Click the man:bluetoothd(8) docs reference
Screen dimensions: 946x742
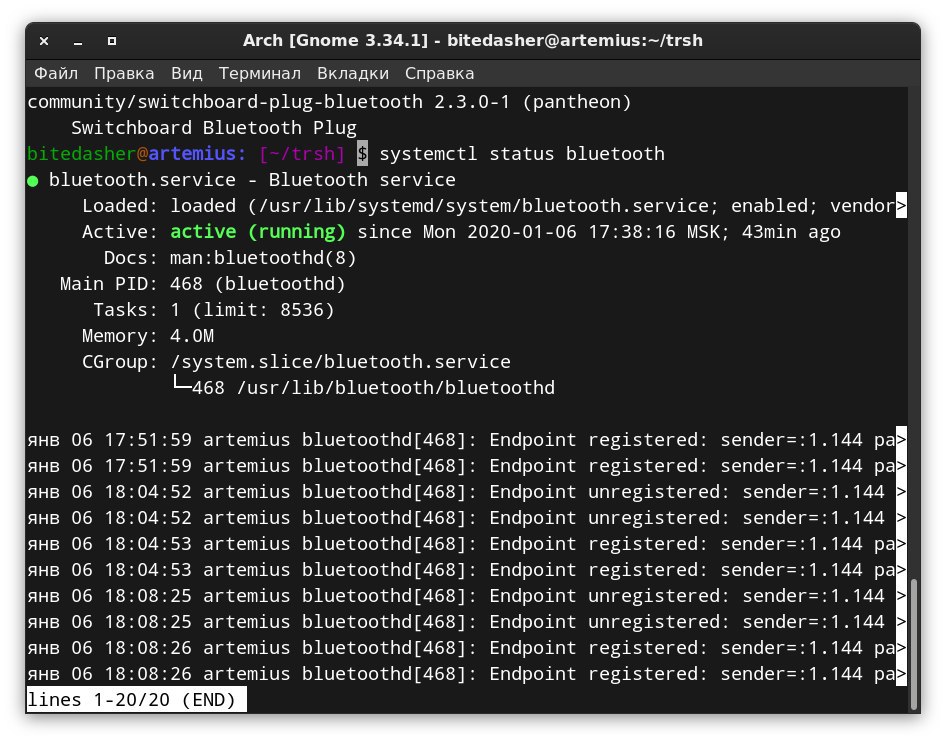264,258
